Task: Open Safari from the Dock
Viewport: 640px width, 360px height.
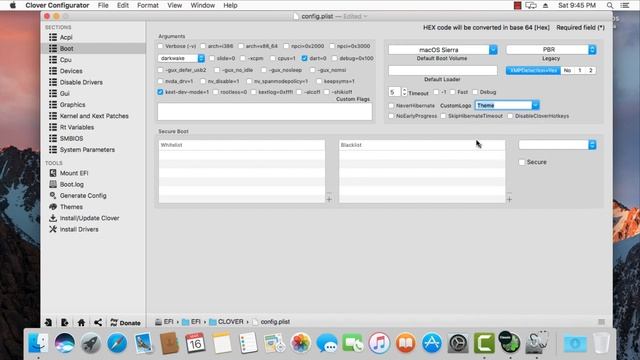Action: [x=117, y=343]
